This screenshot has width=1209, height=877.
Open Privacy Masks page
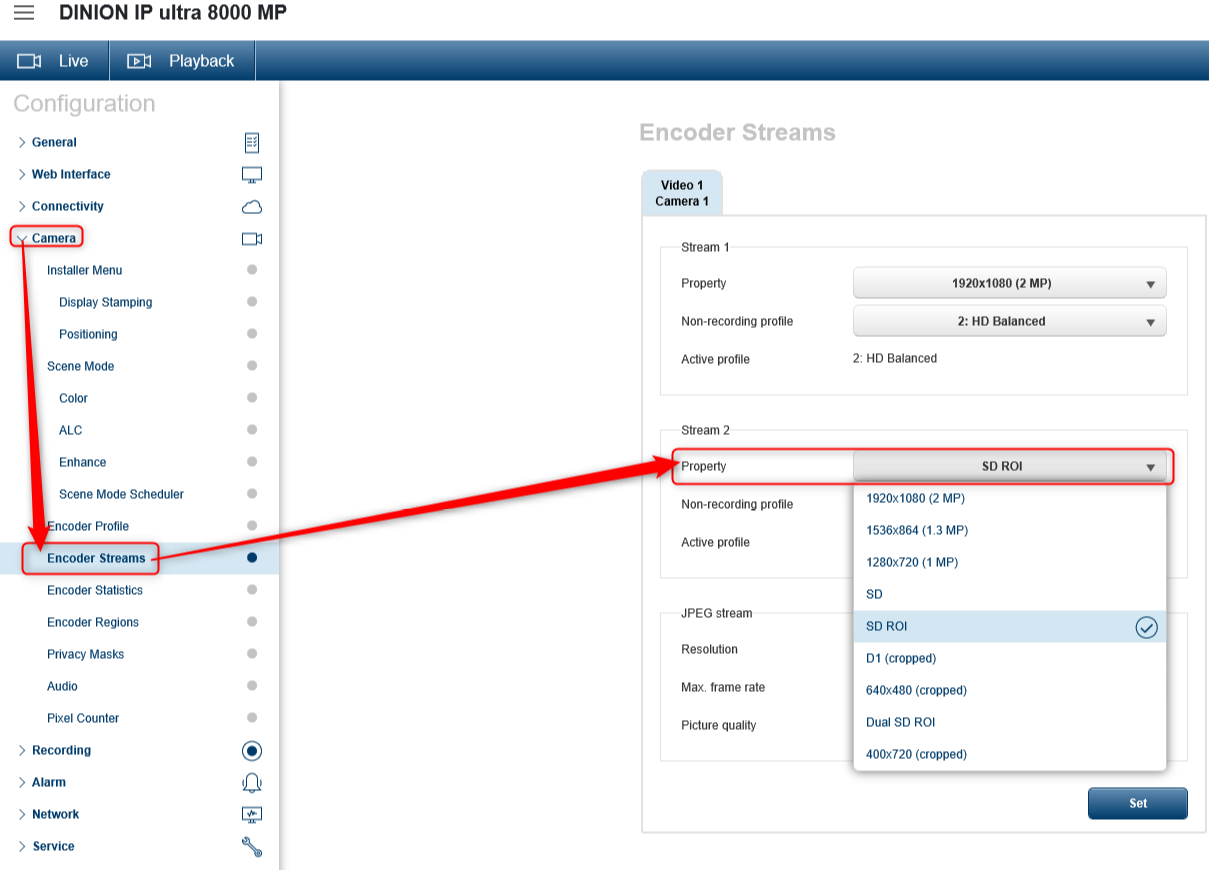coord(86,654)
